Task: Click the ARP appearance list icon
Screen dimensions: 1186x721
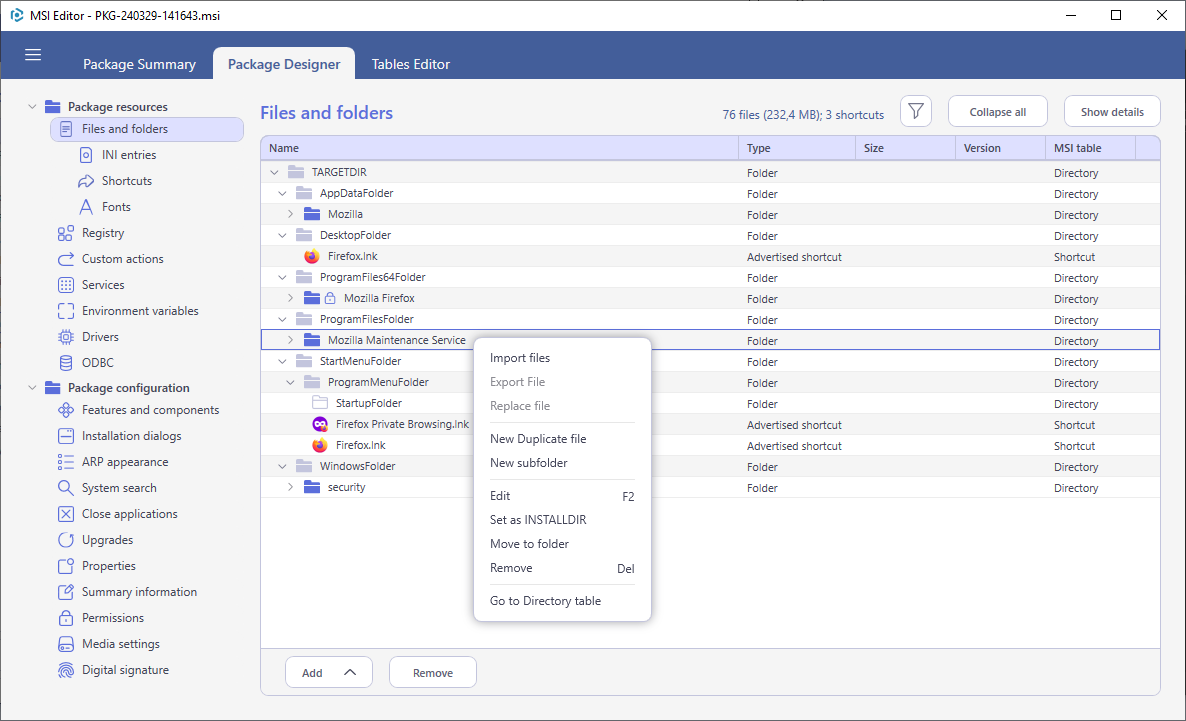Action: coord(66,462)
